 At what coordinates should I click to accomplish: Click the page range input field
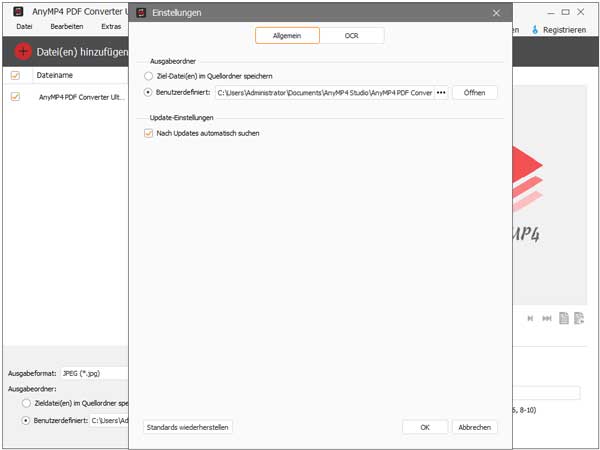click(x=546, y=393)
